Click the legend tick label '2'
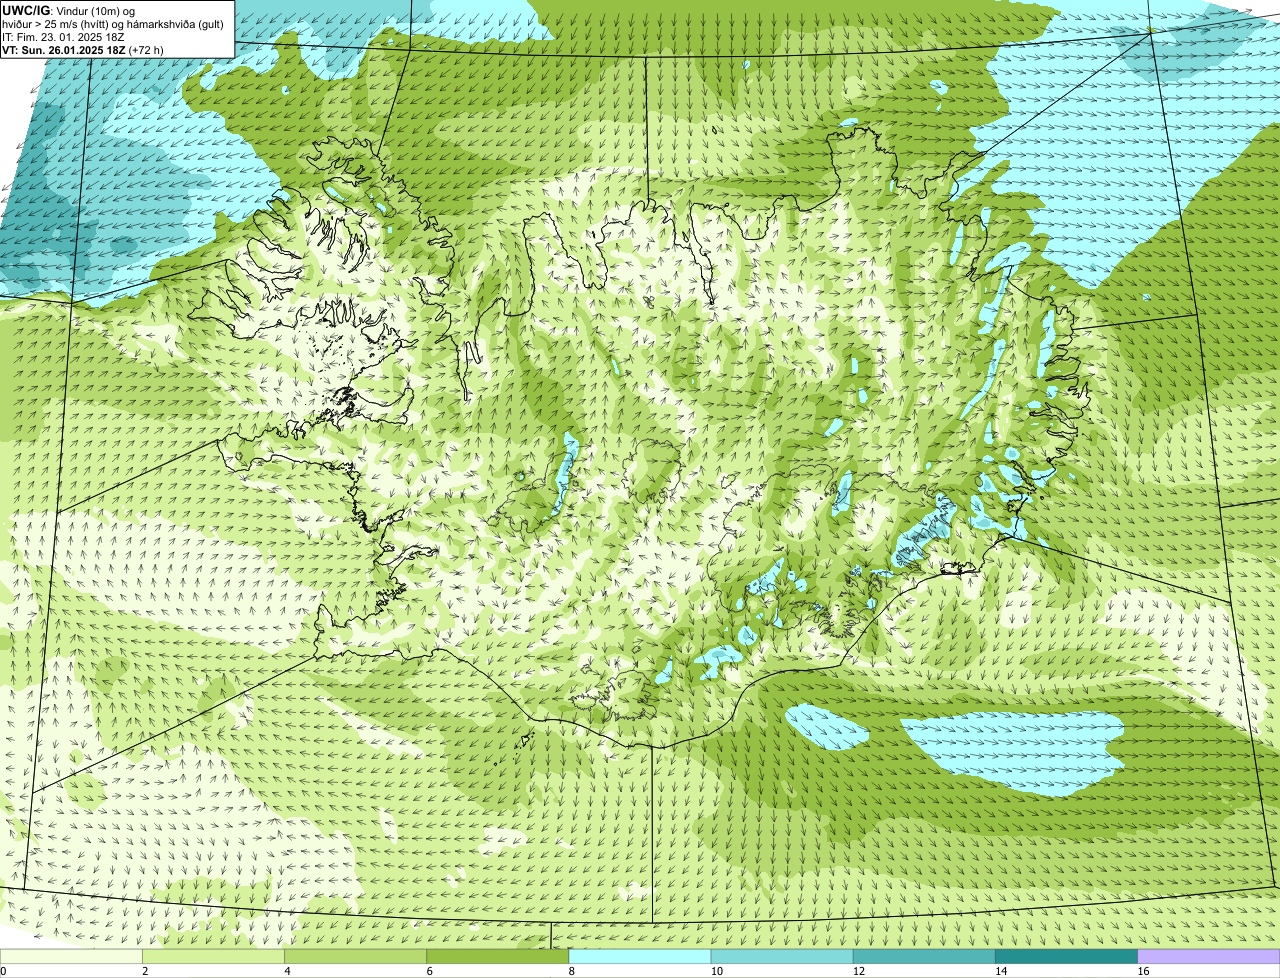 [145, 971]
